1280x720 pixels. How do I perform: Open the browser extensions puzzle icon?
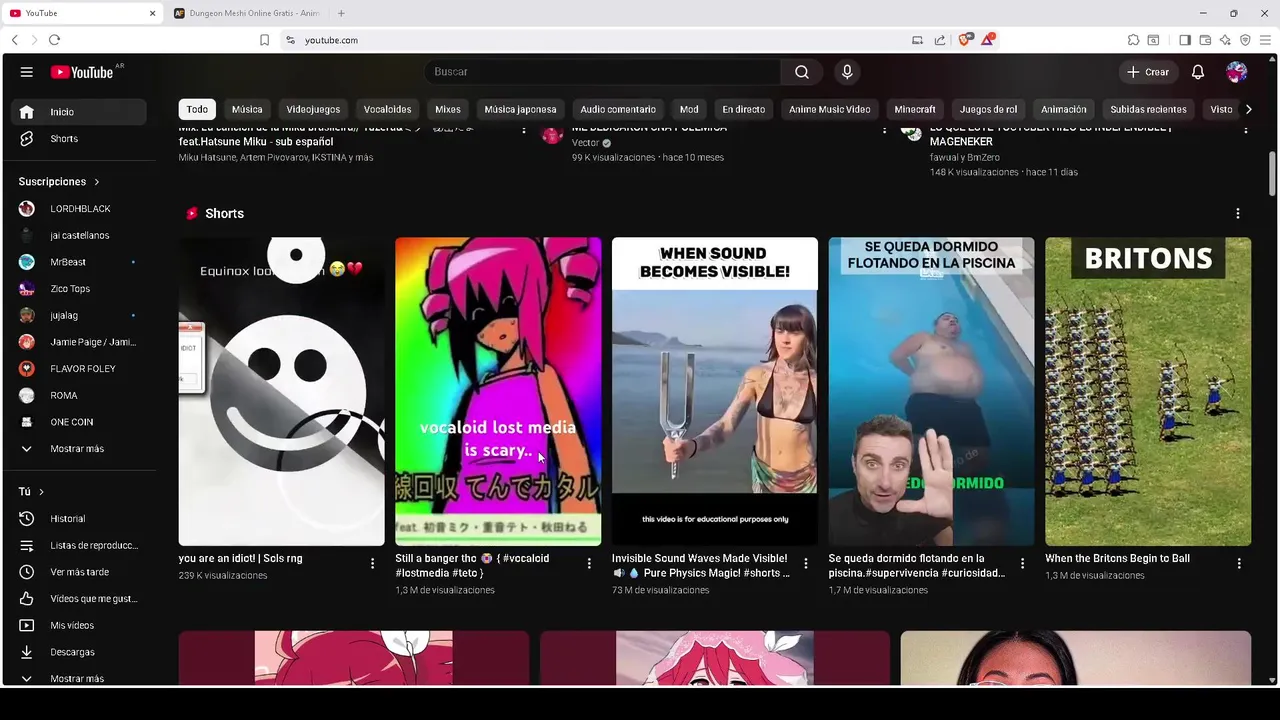[1133, 40]
